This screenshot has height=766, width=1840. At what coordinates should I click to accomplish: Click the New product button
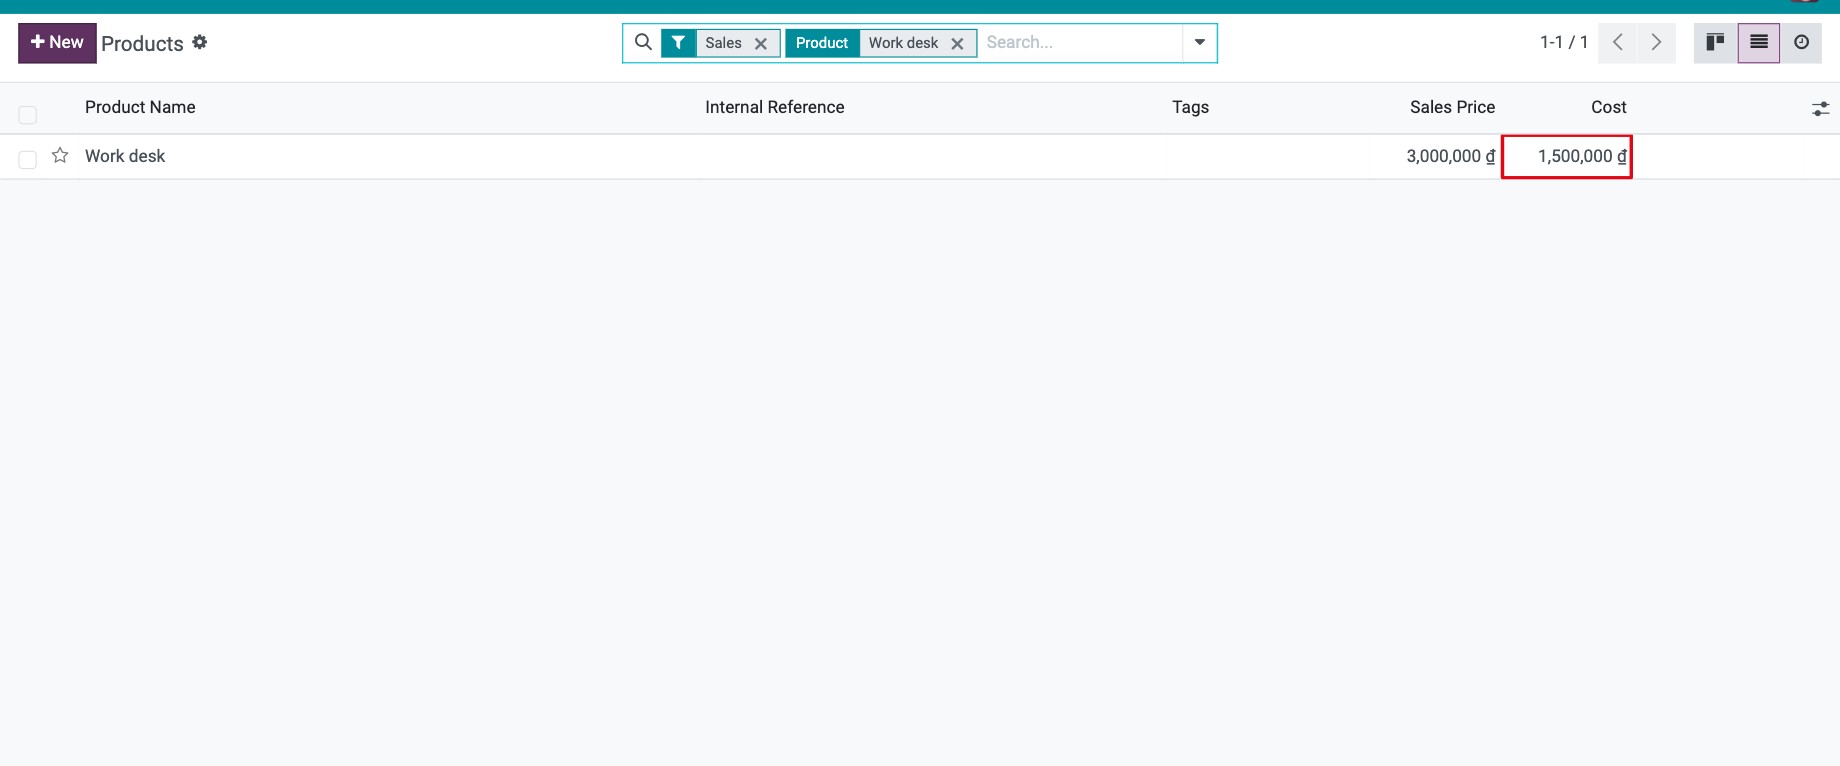tap(57, 43)
